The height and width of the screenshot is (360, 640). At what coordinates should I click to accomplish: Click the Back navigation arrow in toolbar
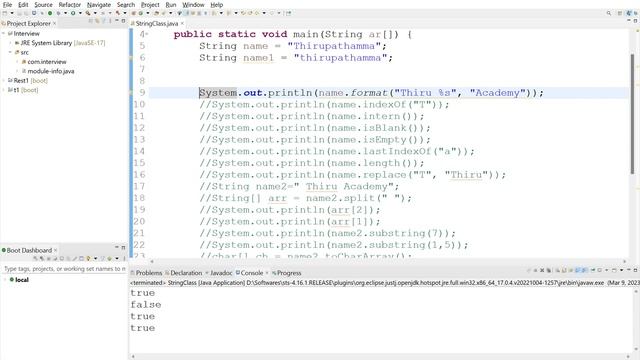257,13
